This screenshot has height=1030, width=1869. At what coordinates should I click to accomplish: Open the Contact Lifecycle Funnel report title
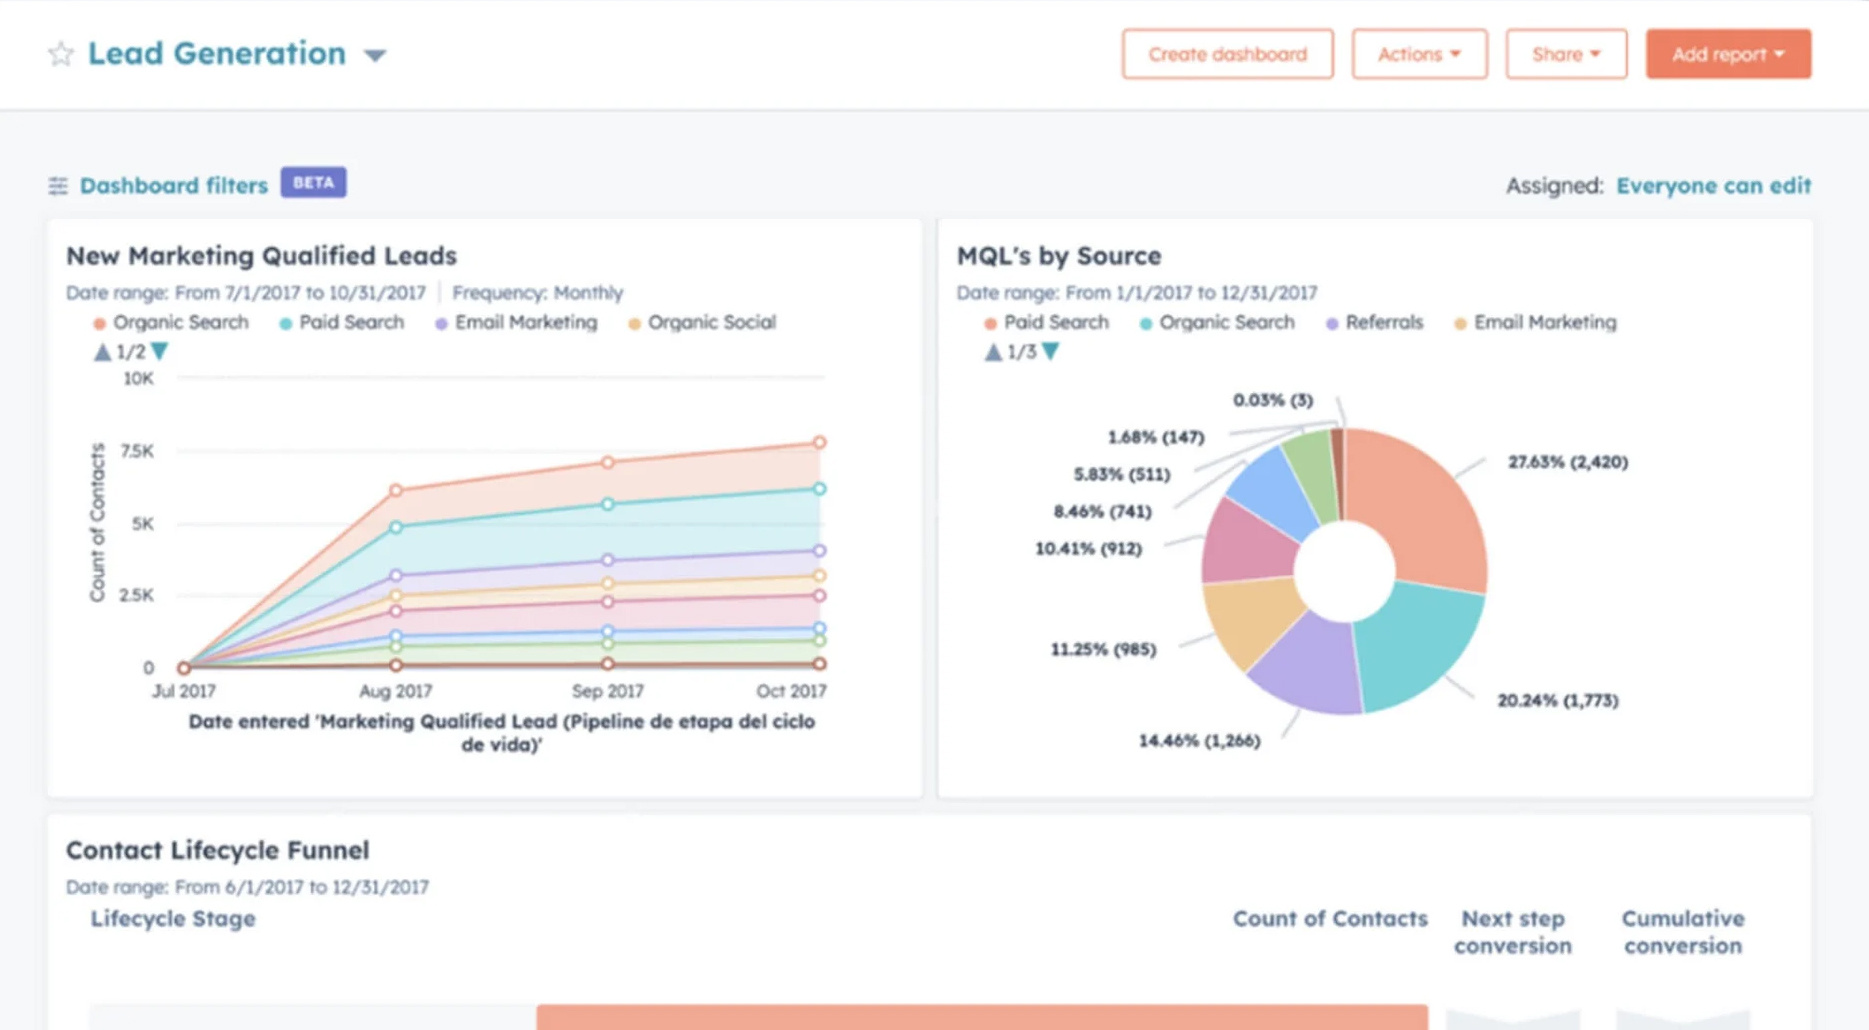click(217, 850)
